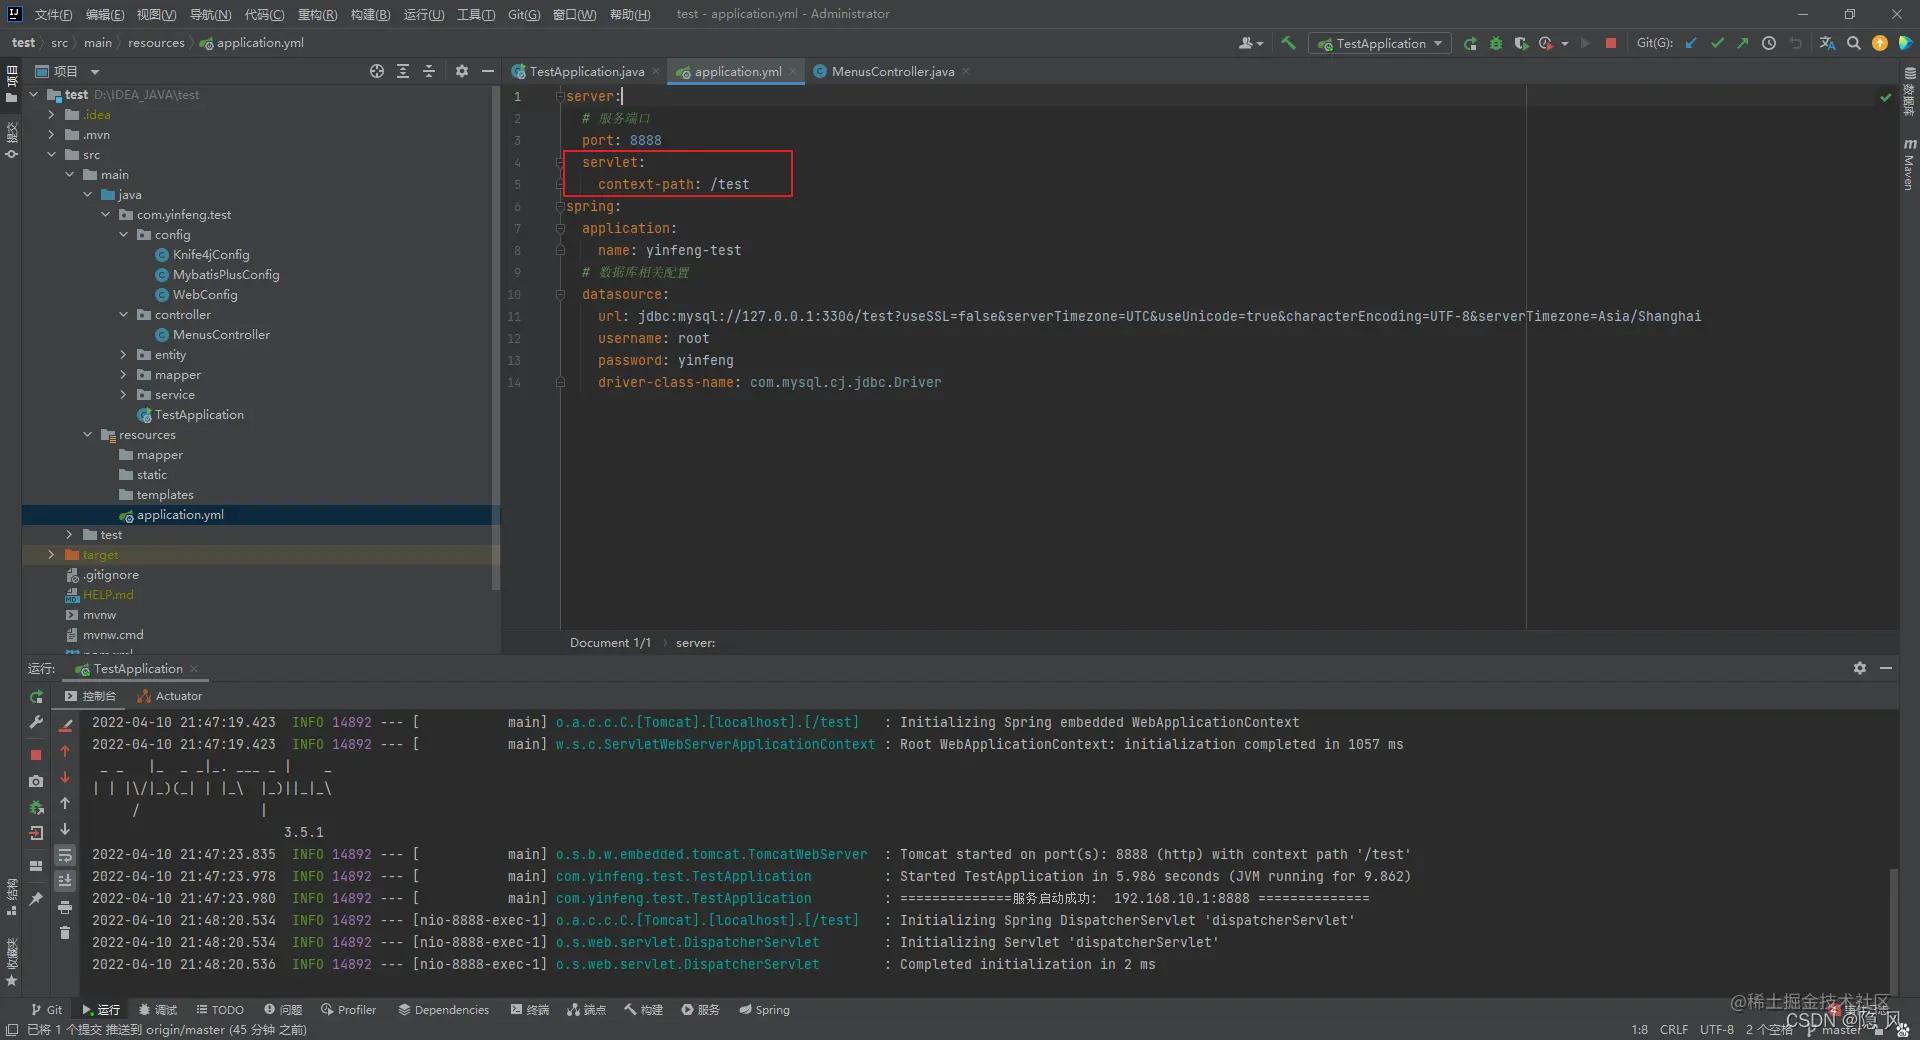Clear console output with the trash icon
Viewport: 1920px width, 1040px height.
[65, 933]
